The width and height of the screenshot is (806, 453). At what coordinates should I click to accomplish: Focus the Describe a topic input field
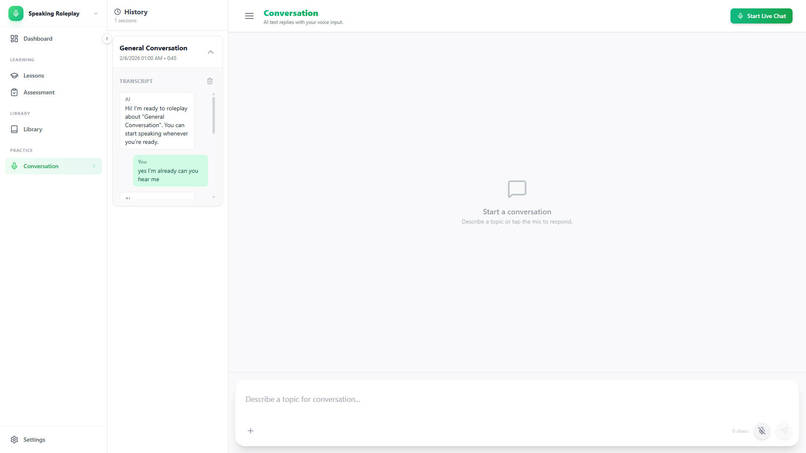pos(517,400)
